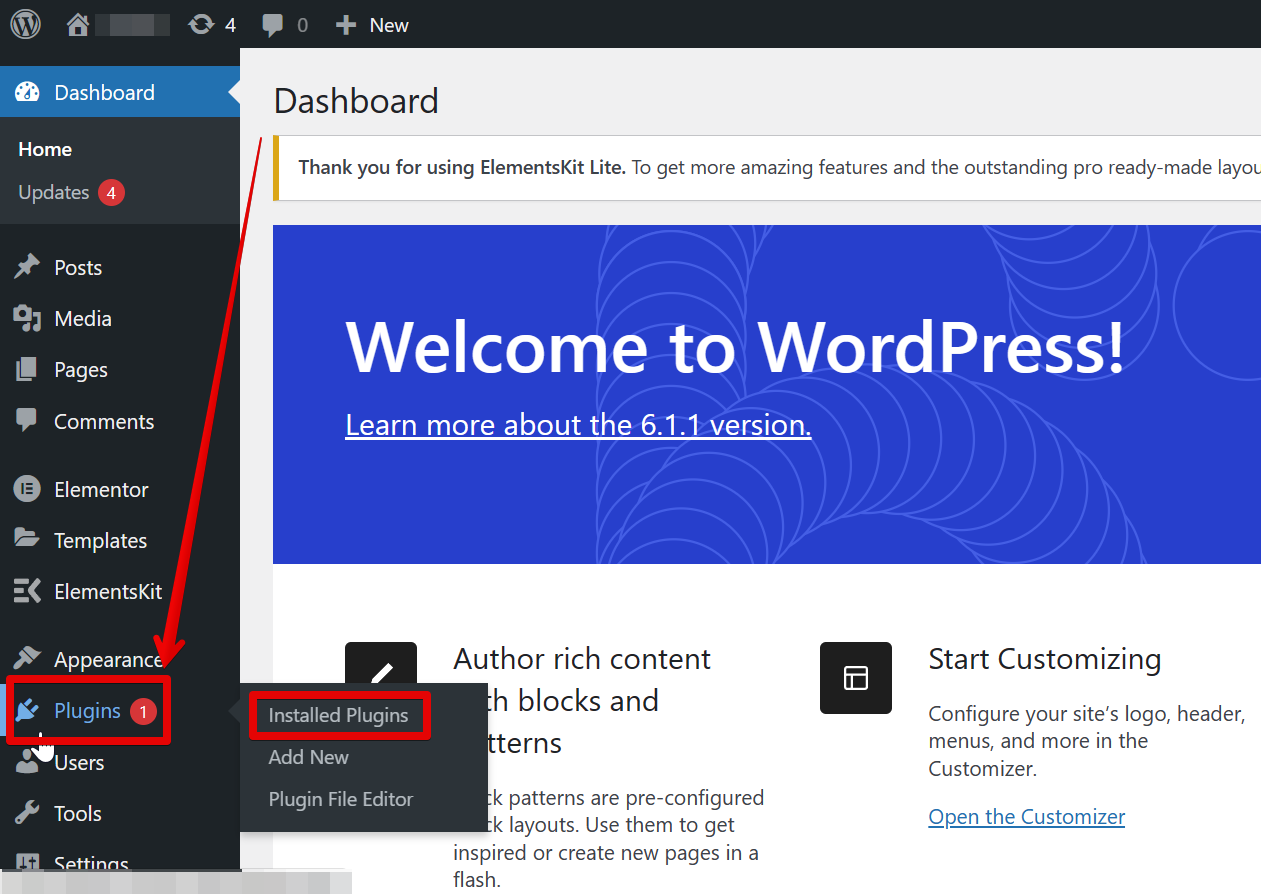Viewport: 1261px width, 894px height.
Task: Open the comments bubble icon in toolbar
Action: pos(272,25)
